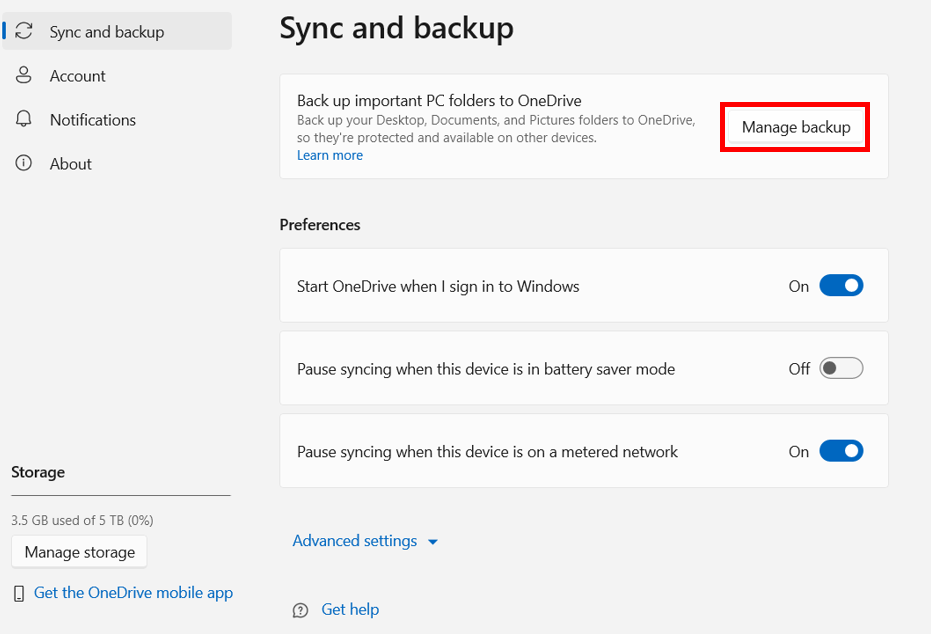
Task: Follow the Learn more link
Action: click(330, 156)
